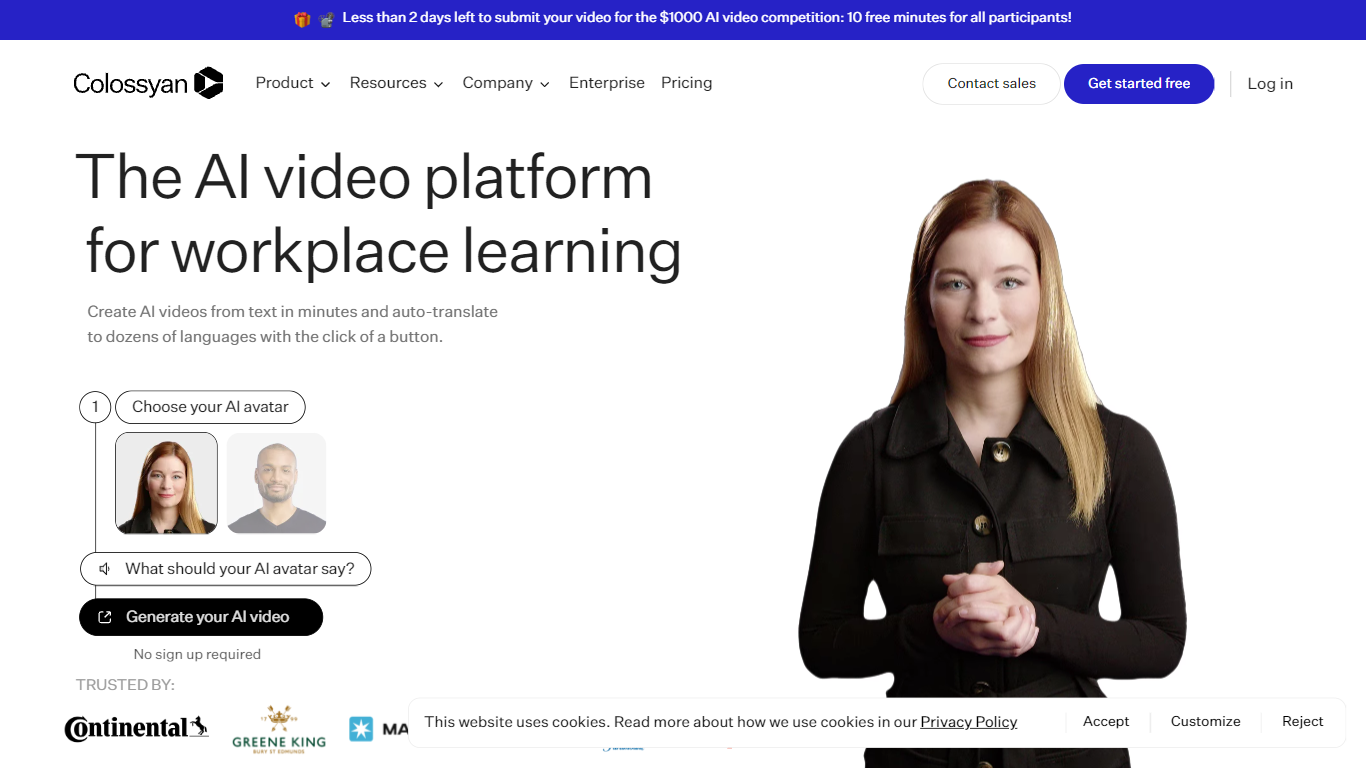Click the step 1 circle marker
The image size is (1366, 768).
95,407
